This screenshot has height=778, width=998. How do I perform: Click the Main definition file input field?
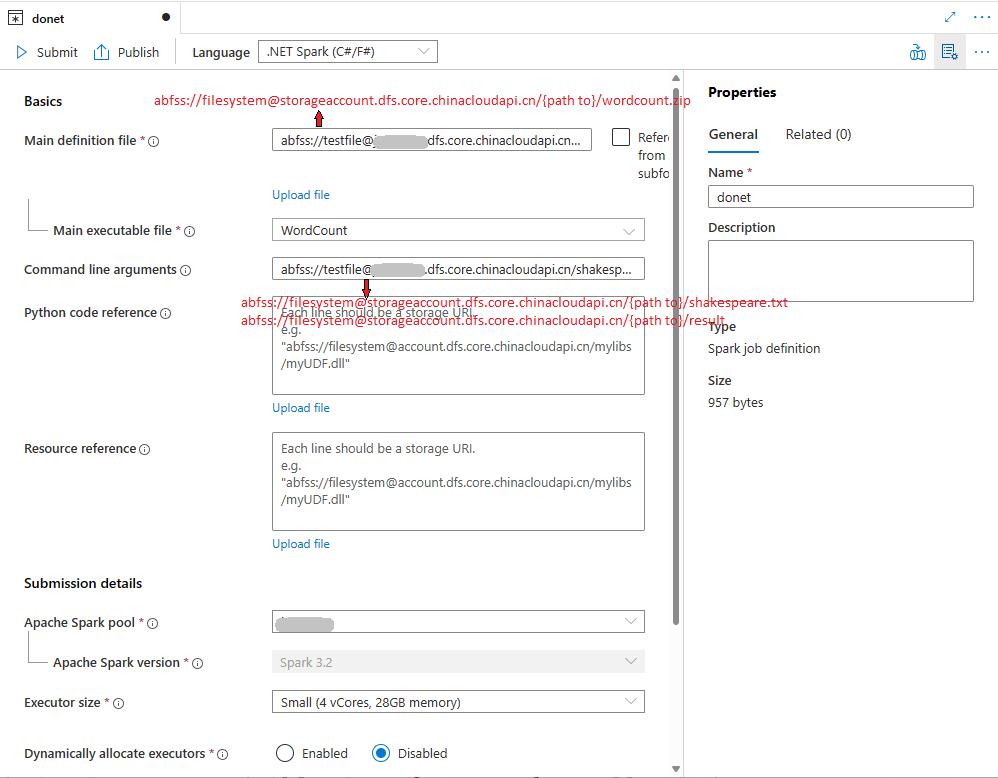click(432, 140)
